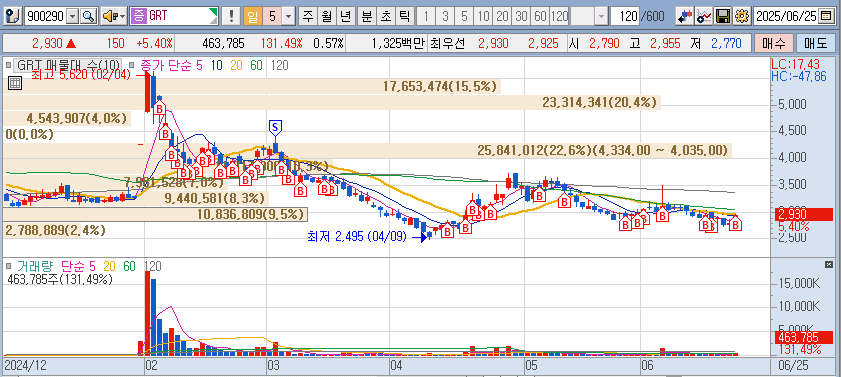This screenshot has height=377, width=841.
Task: Click the 매도 sell button
Action: (815, 43)
